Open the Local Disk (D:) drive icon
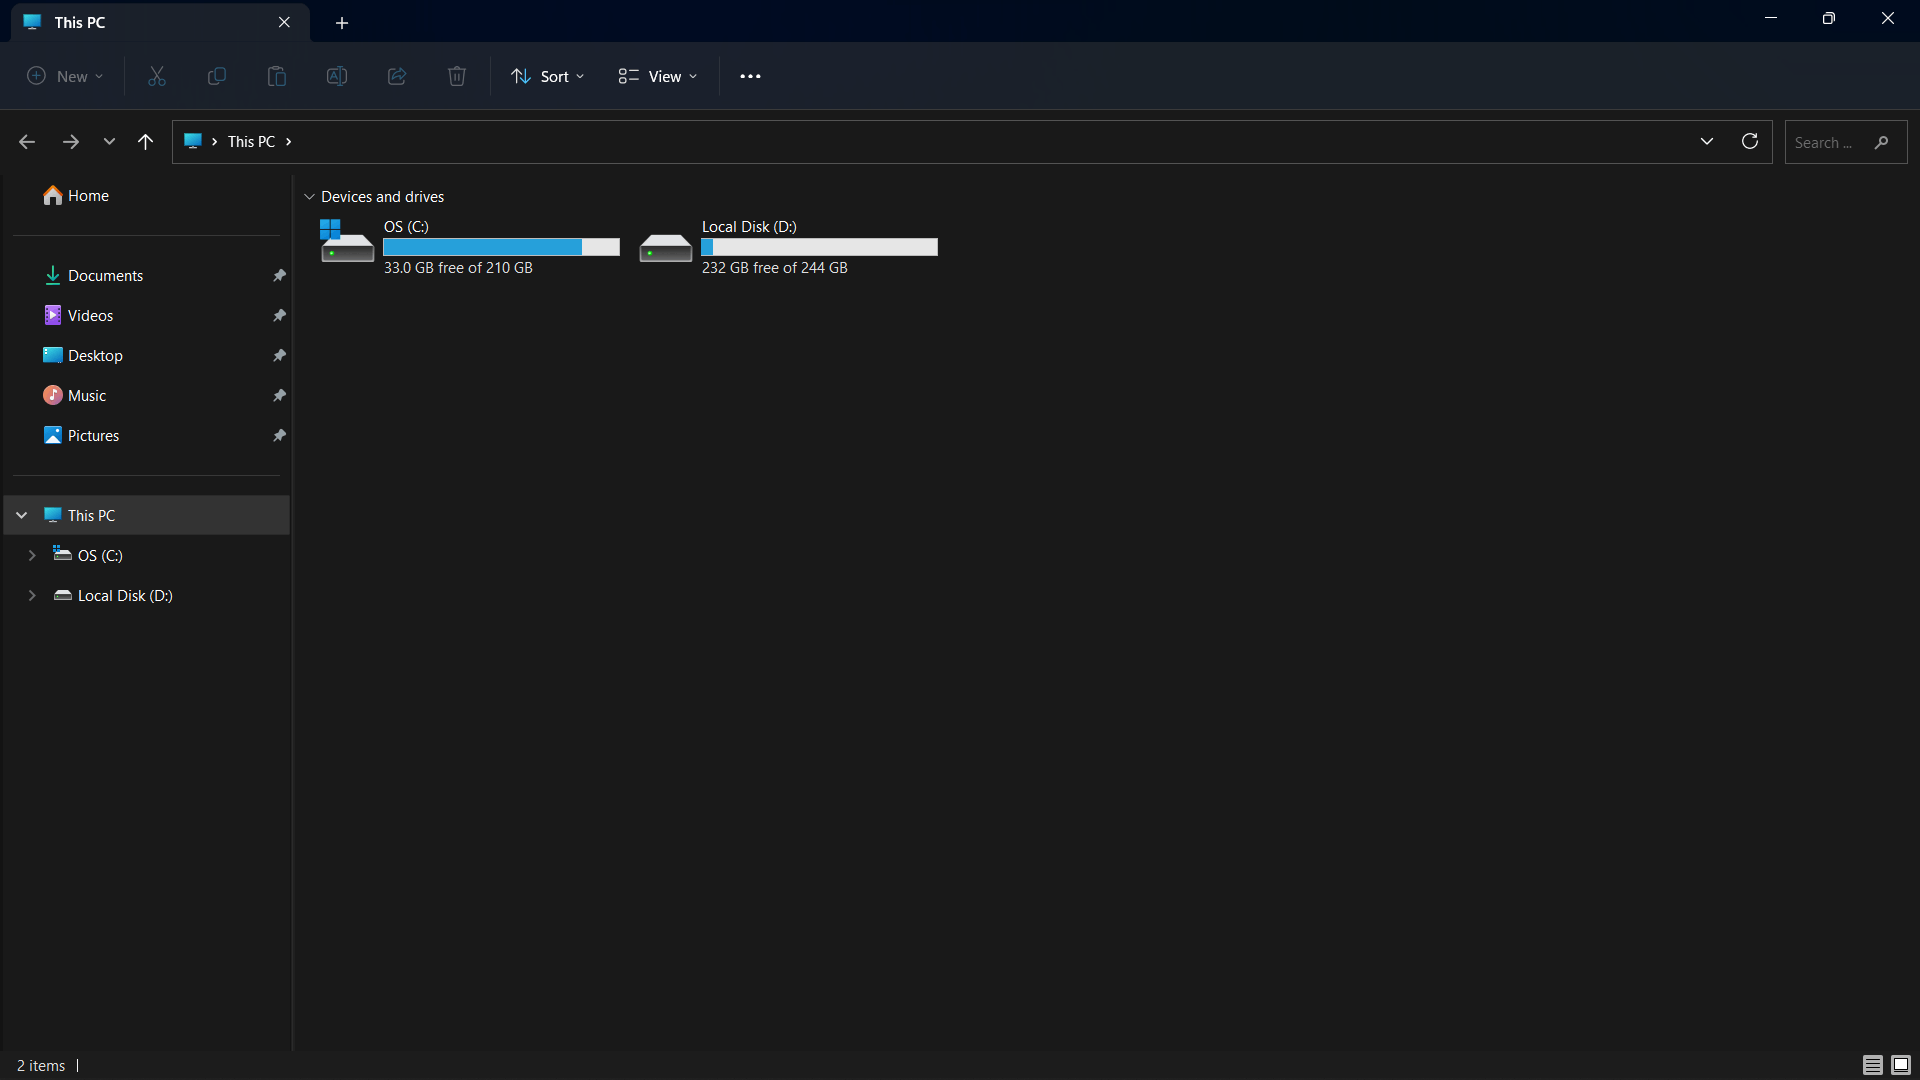Screen dimensions: 1920x1080 click(x=666, y=247)
